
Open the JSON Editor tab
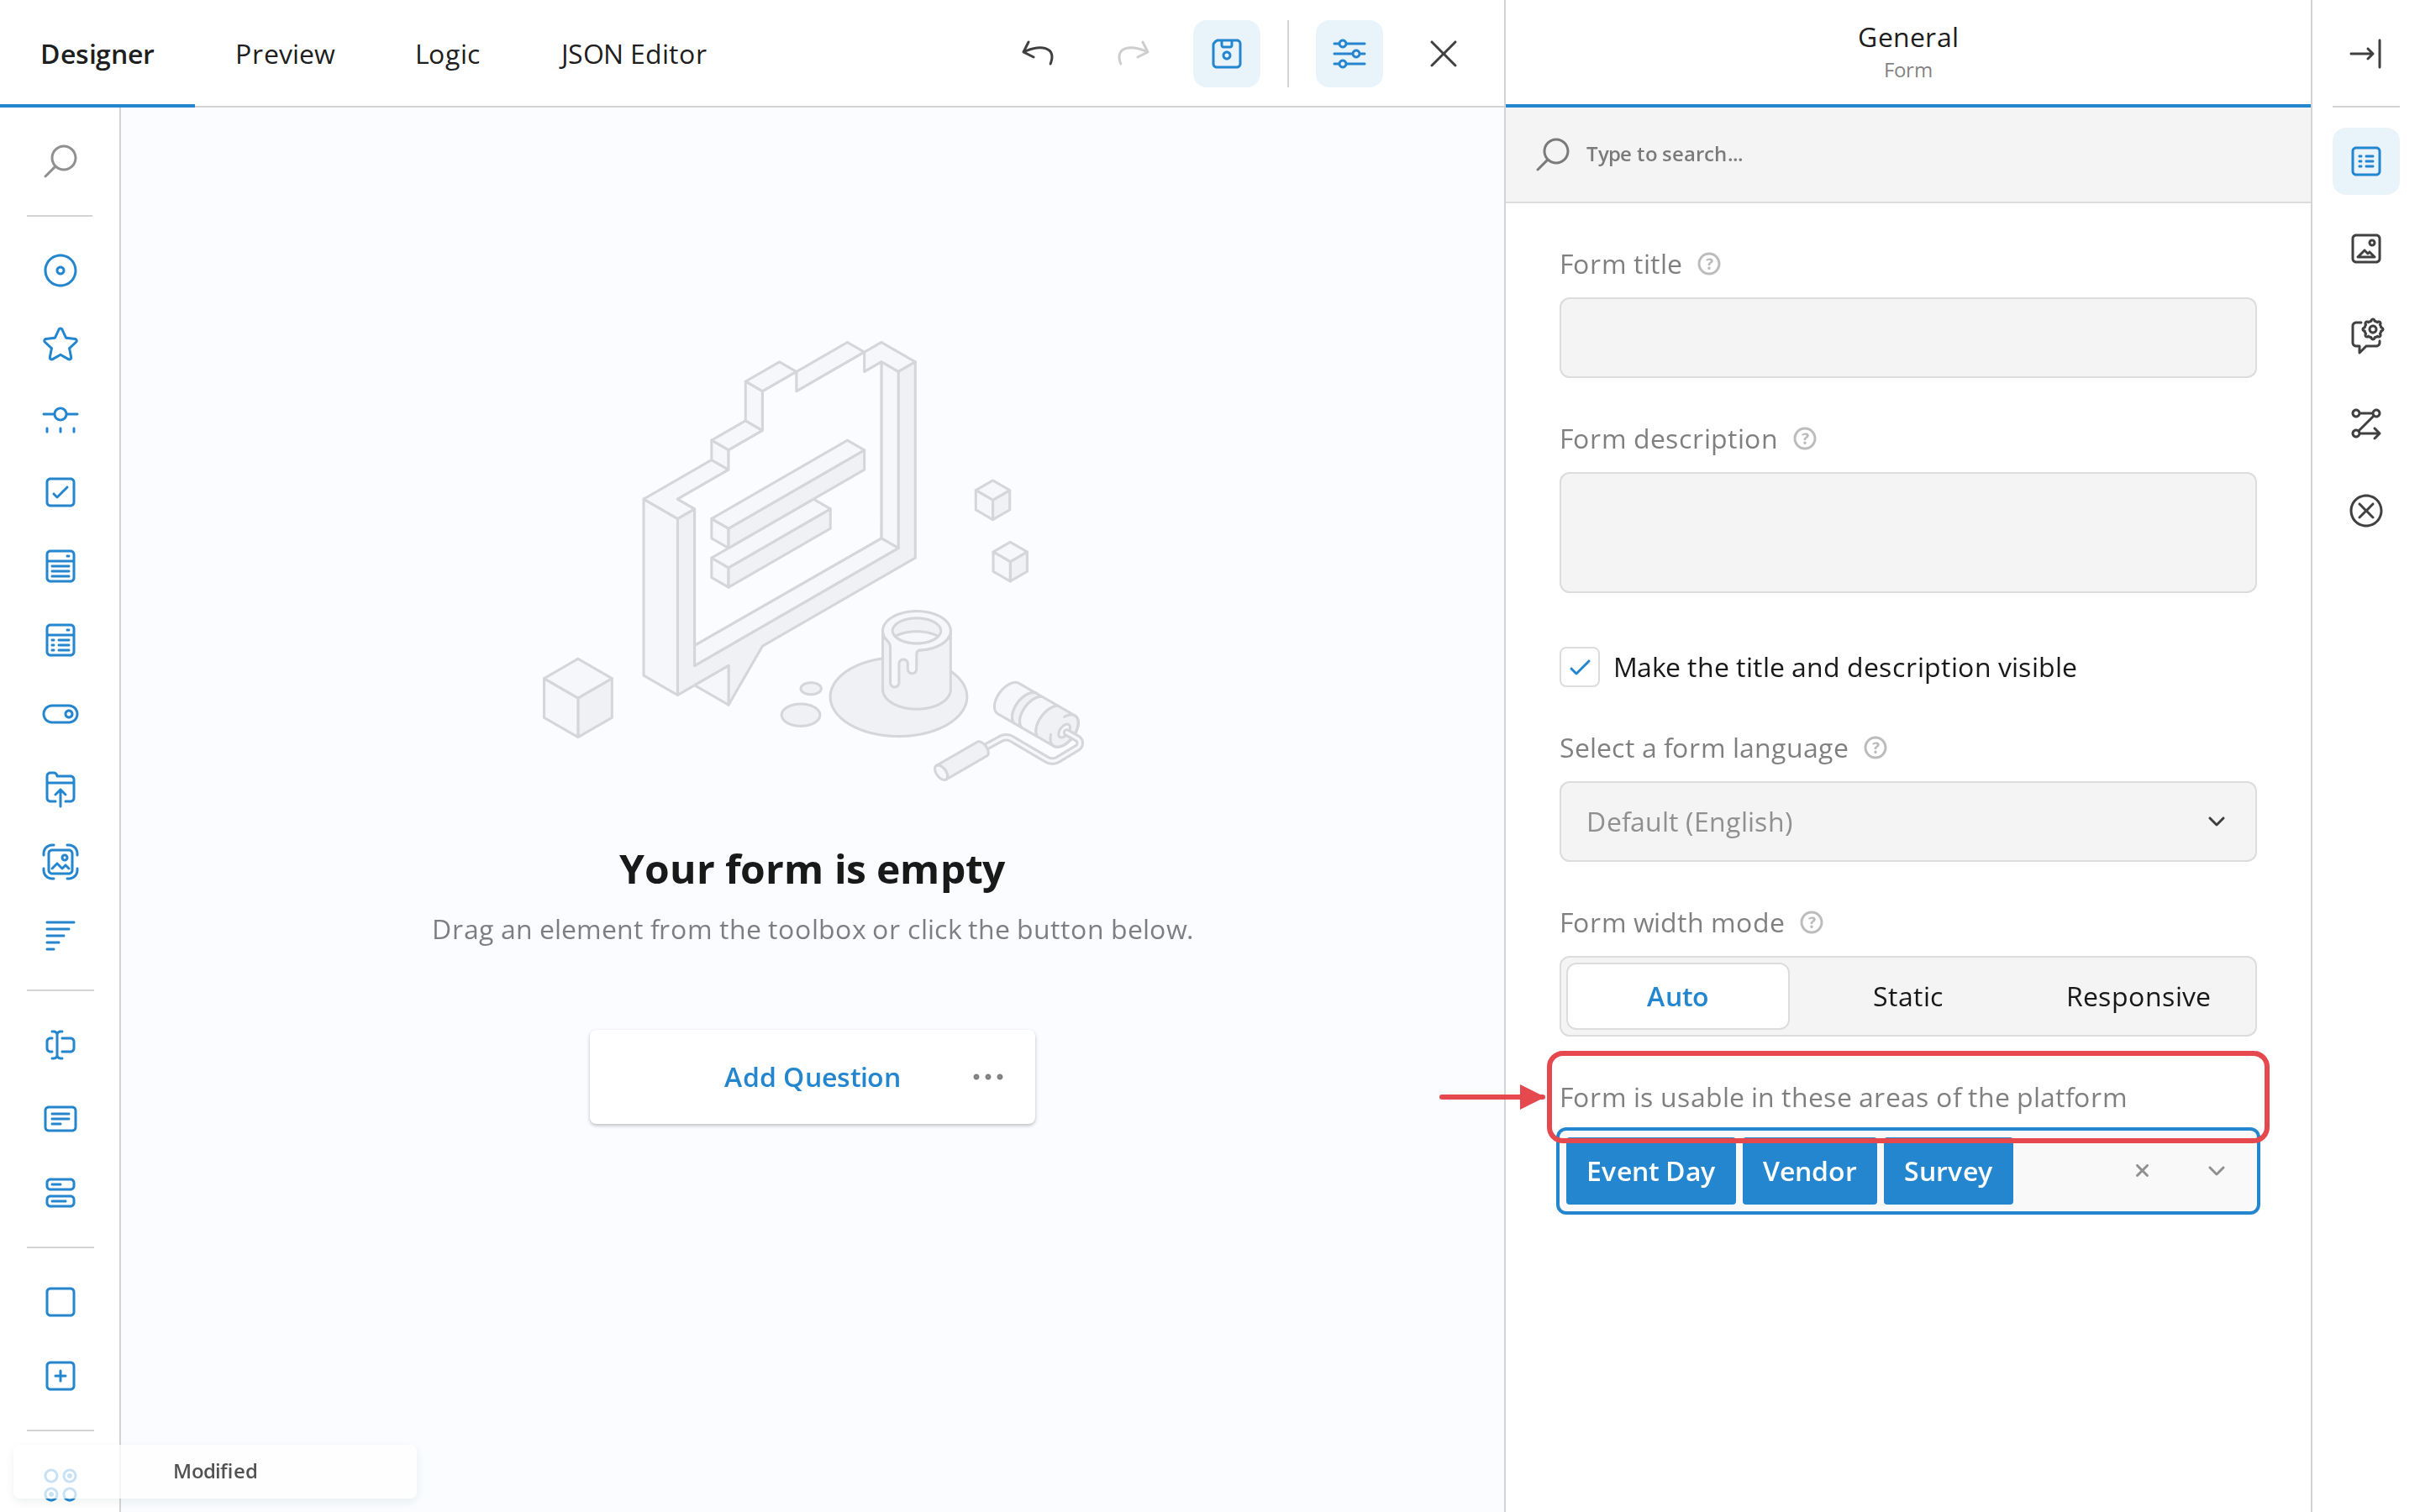tap(633, 54)
